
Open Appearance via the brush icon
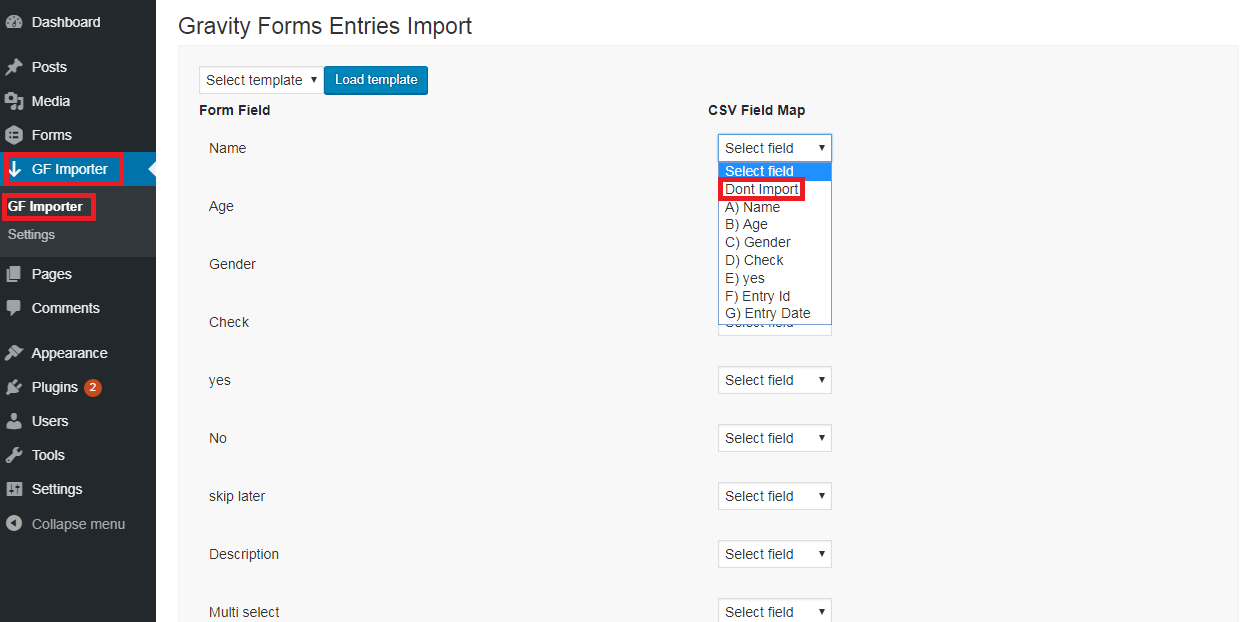(x=14, y=352)
